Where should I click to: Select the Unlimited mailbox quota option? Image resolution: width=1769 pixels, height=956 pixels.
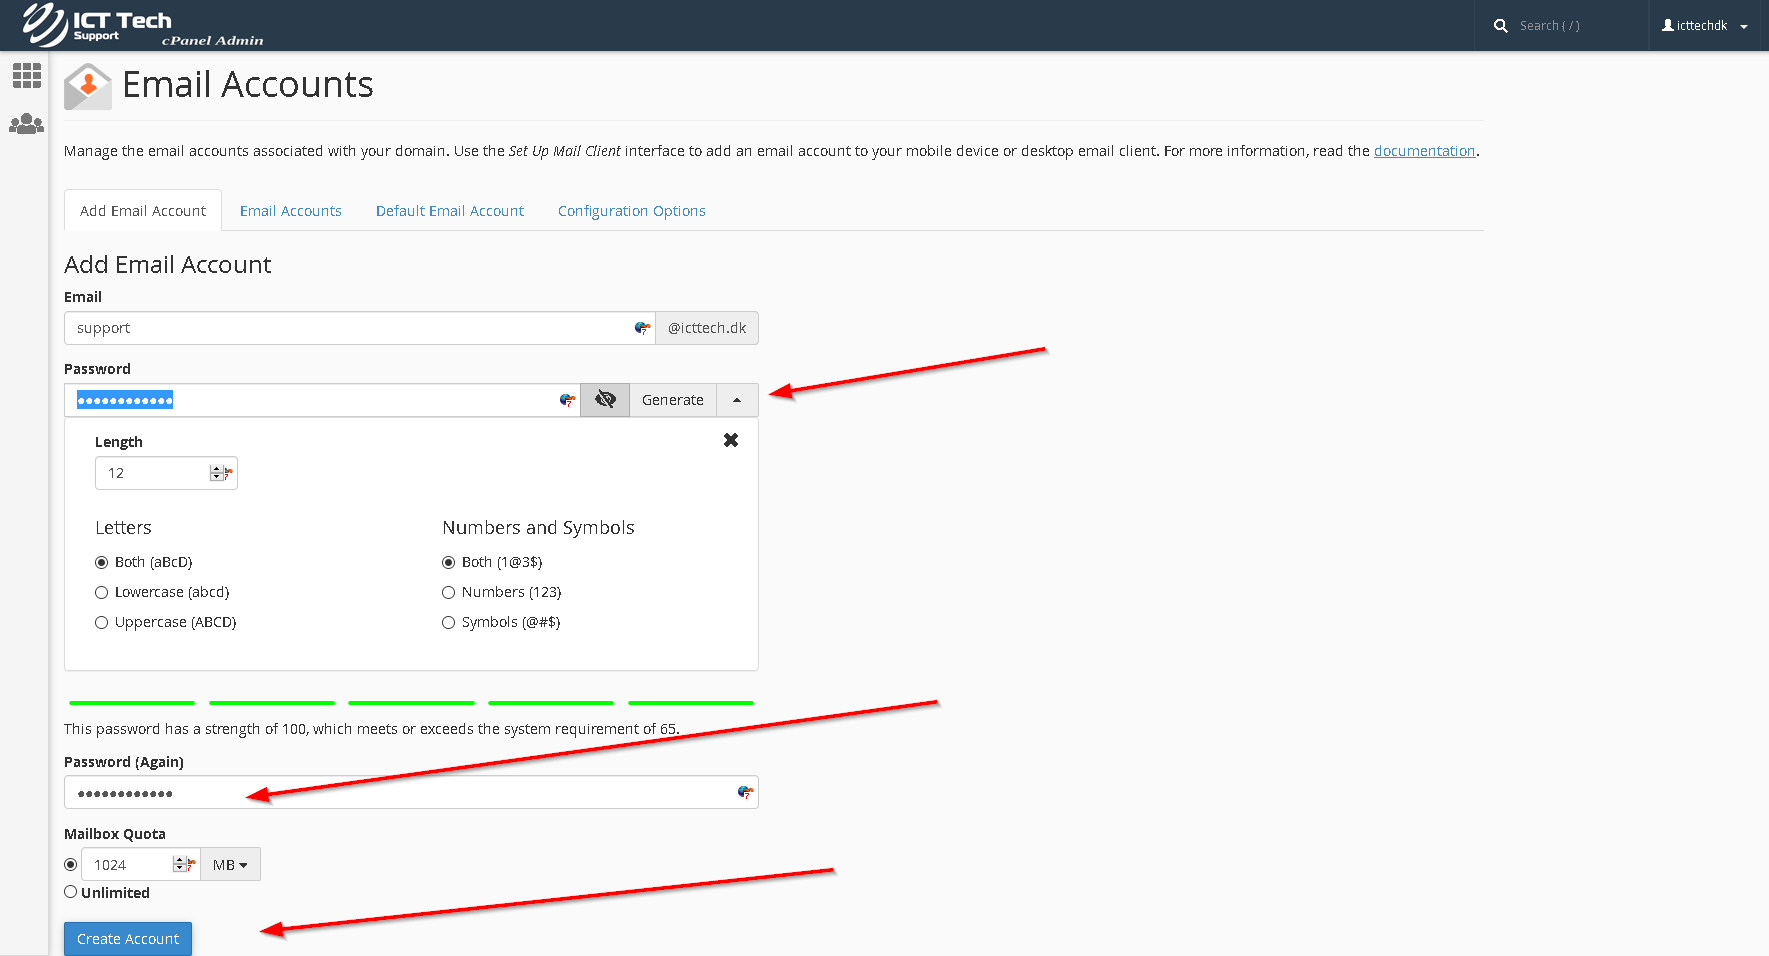[70, 891]
